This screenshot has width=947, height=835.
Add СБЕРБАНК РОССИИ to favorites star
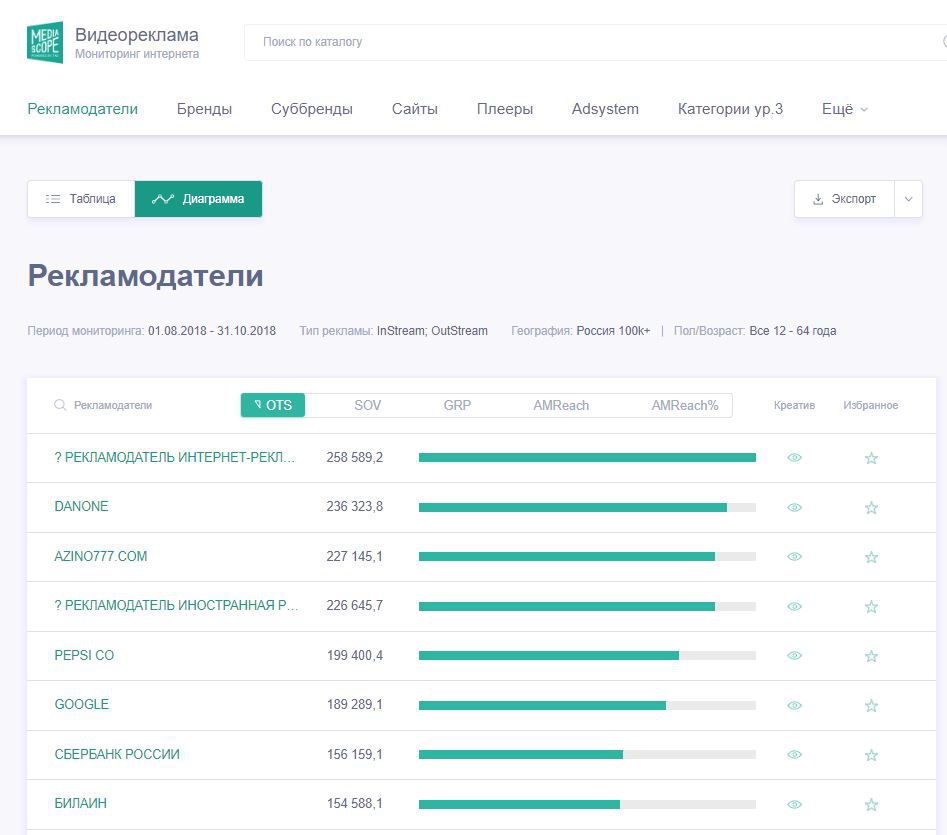(x=871, y=755)
